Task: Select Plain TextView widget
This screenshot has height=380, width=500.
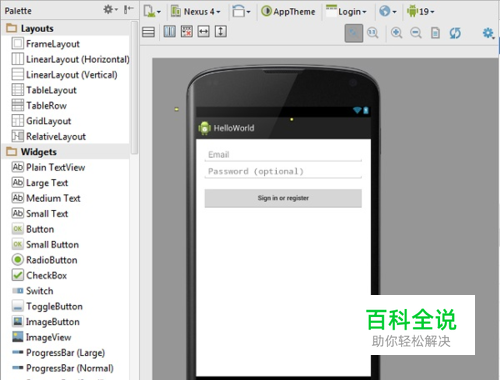Action: pos(48,167)
